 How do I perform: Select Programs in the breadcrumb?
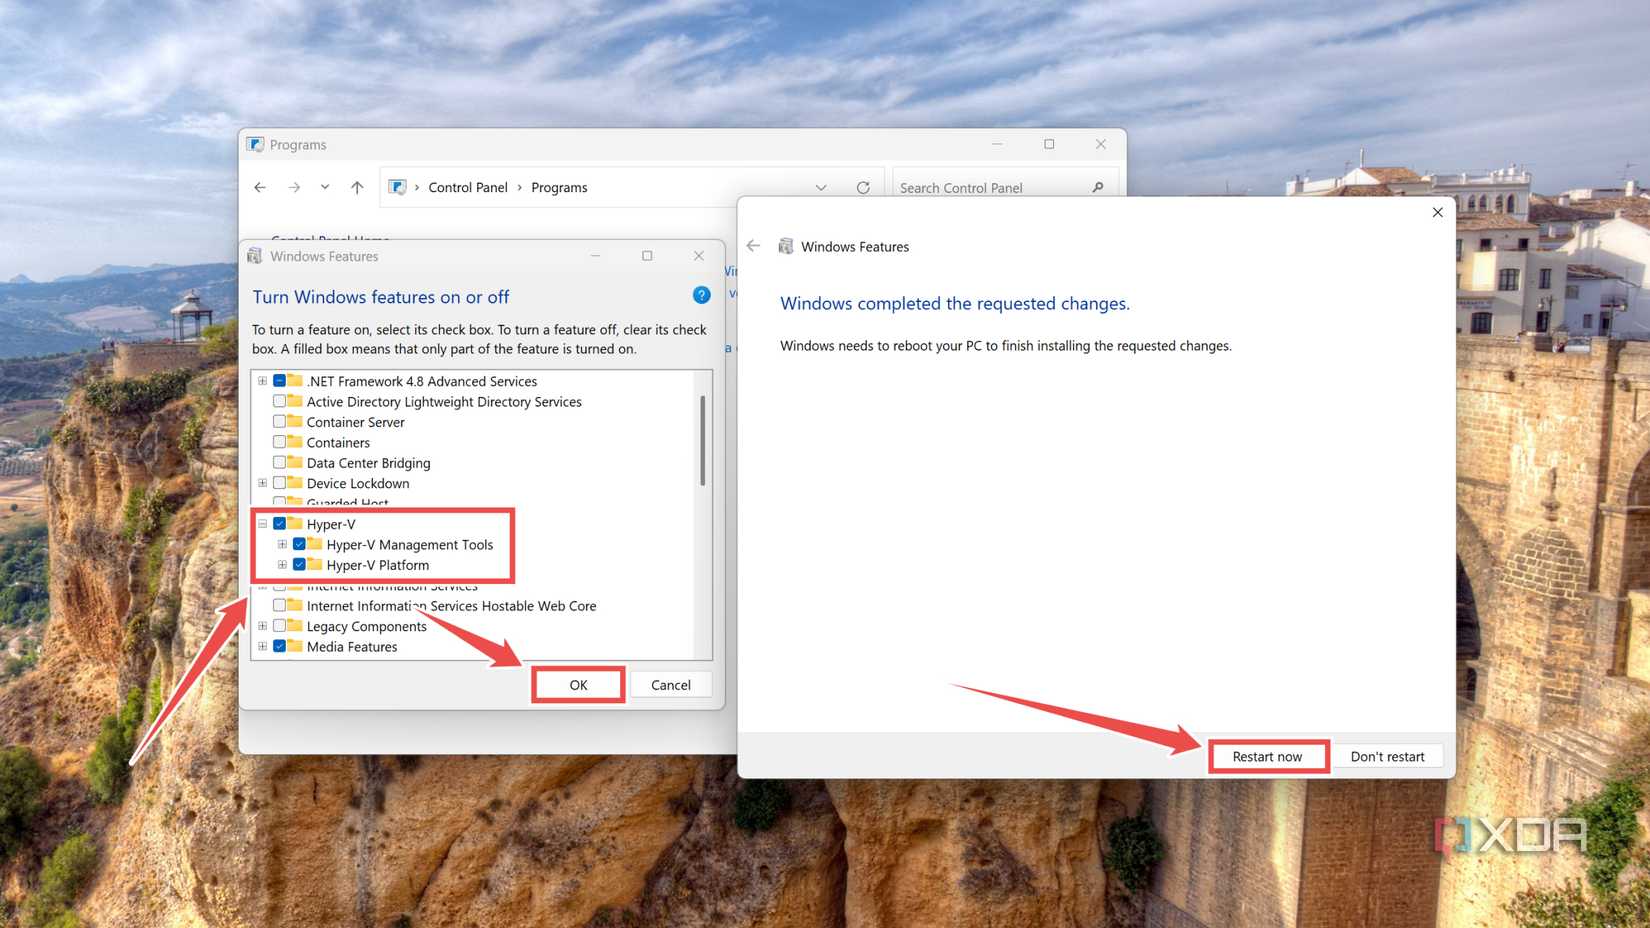pyautogui.click(x=559, y=187)
